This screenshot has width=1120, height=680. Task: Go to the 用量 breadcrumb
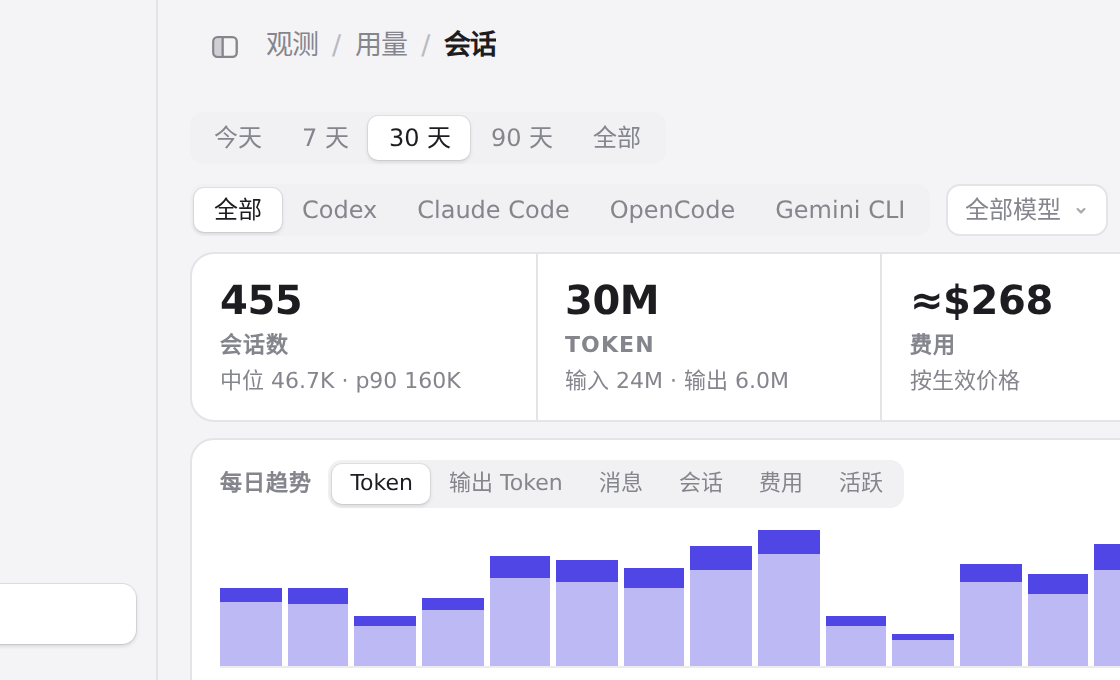[x=381, y=45]
